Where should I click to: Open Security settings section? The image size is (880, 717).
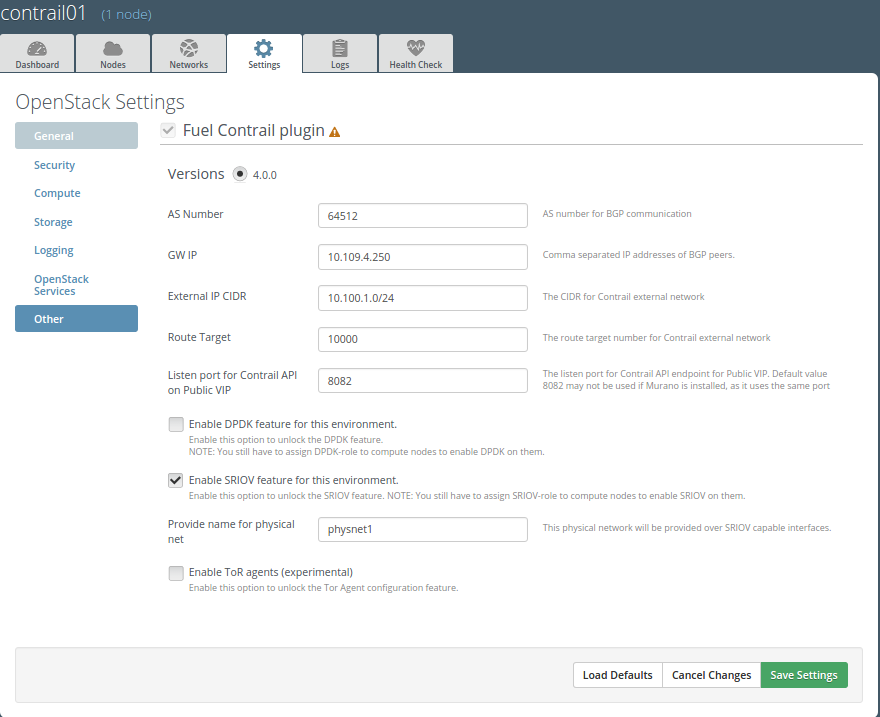click(54, 165)
